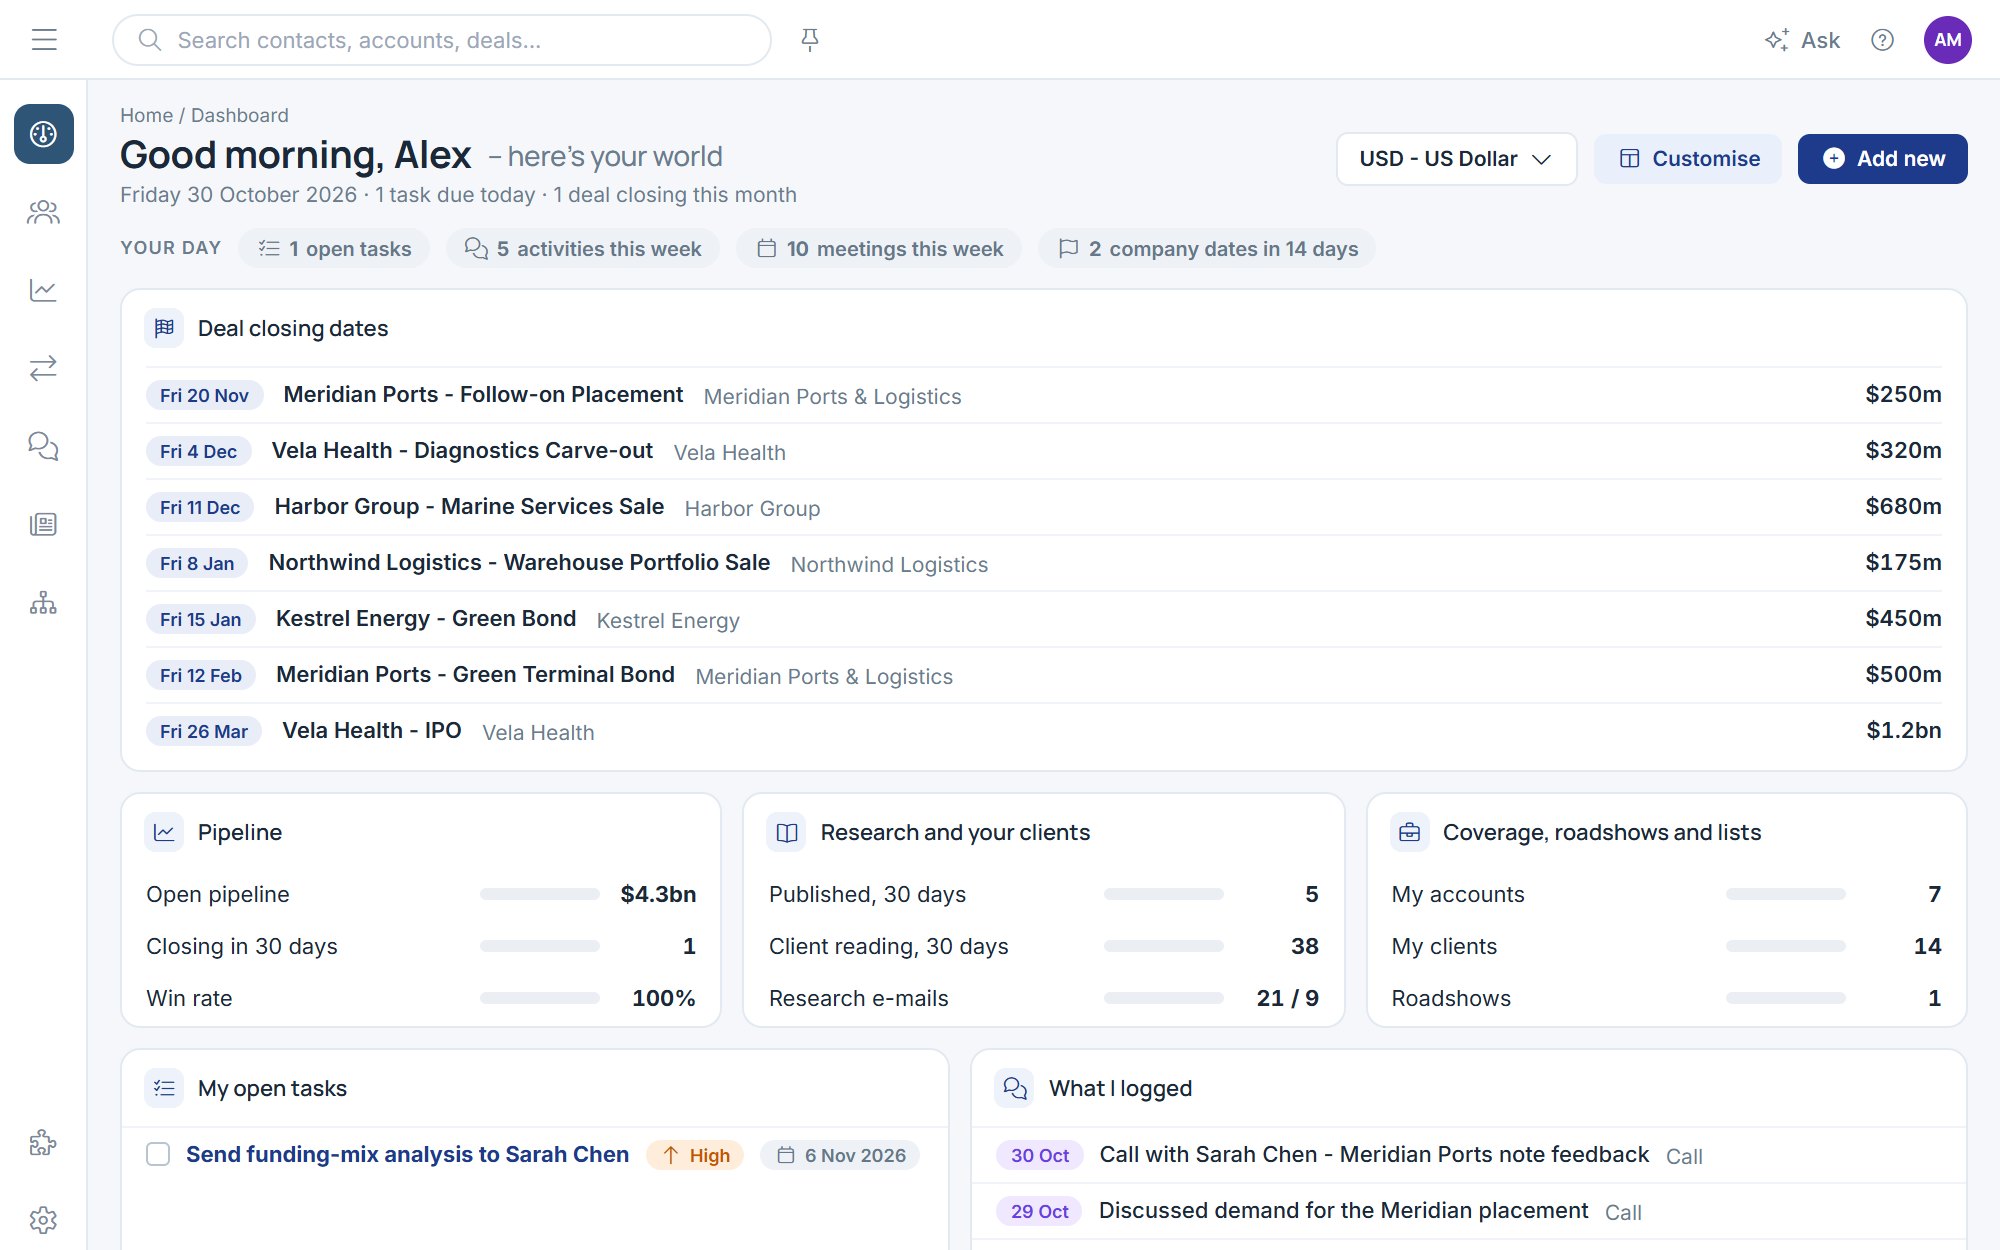2000x1250 pixels.
Task: Click the My accounts progress bar
Action: [x=1786, y=894]
